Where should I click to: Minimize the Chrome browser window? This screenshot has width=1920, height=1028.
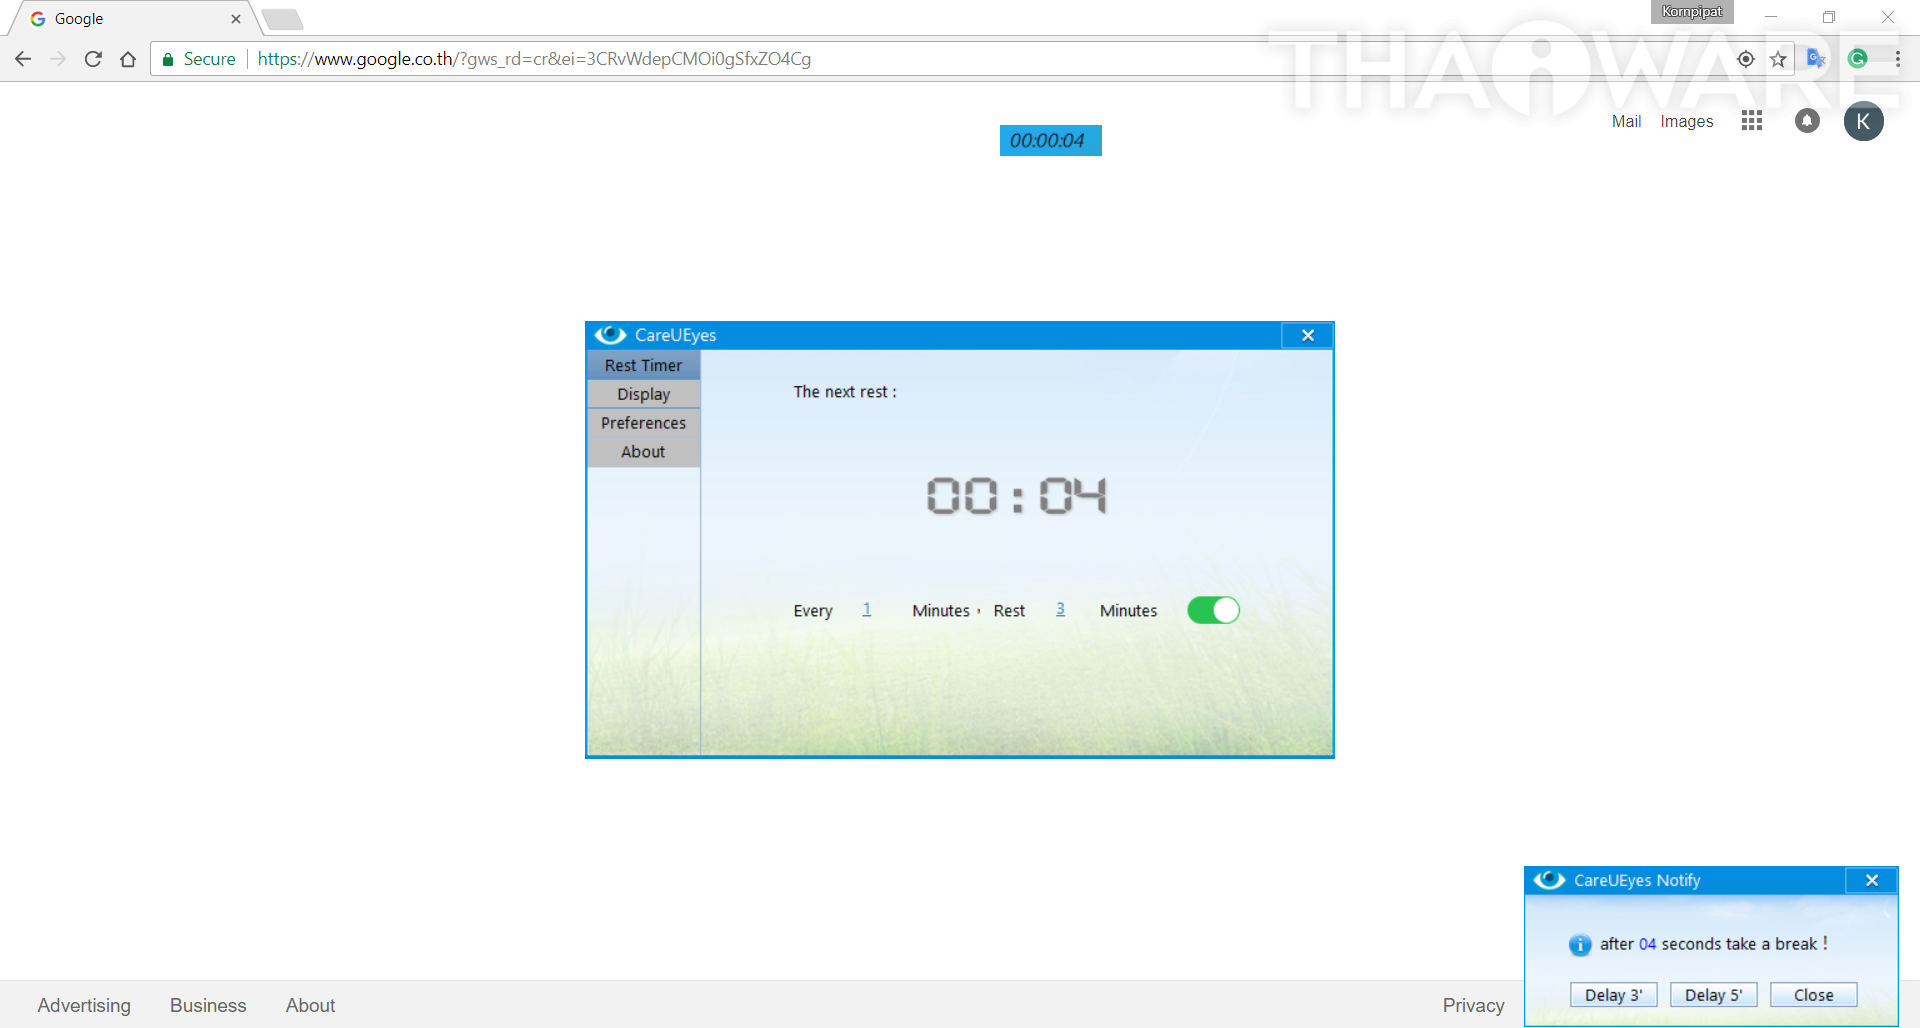tap(1770, 17)
